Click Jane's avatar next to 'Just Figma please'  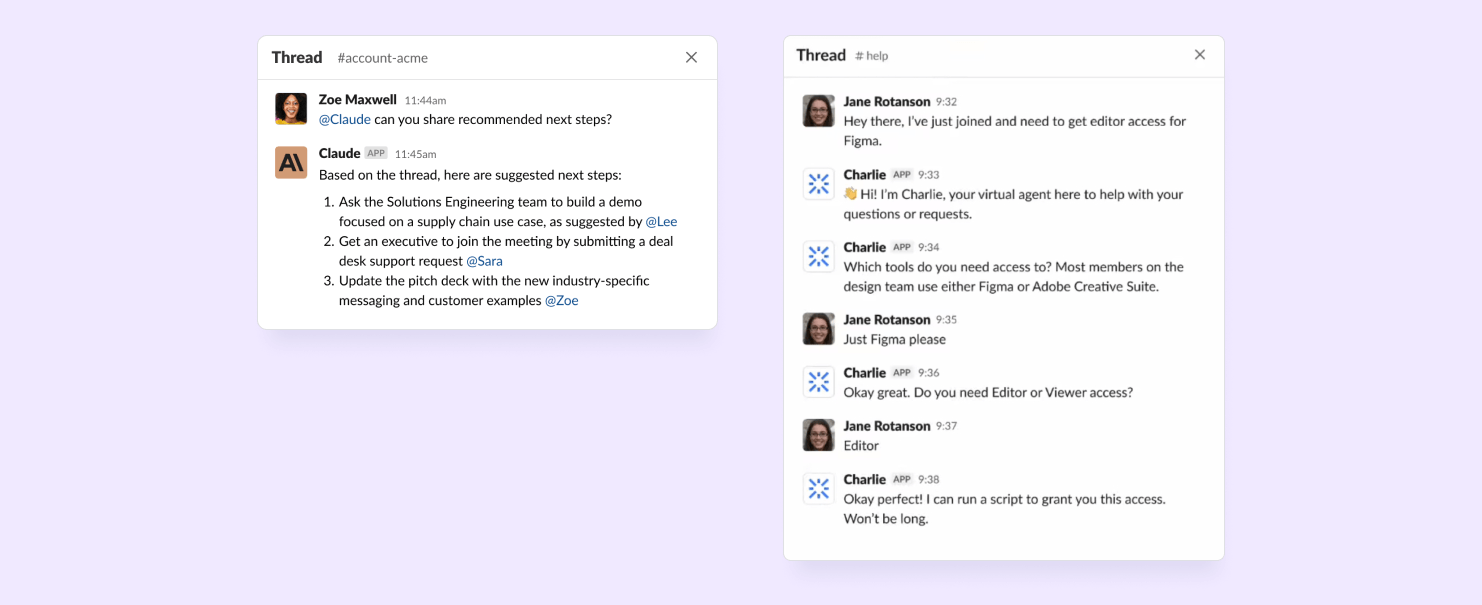coord(818,329)
